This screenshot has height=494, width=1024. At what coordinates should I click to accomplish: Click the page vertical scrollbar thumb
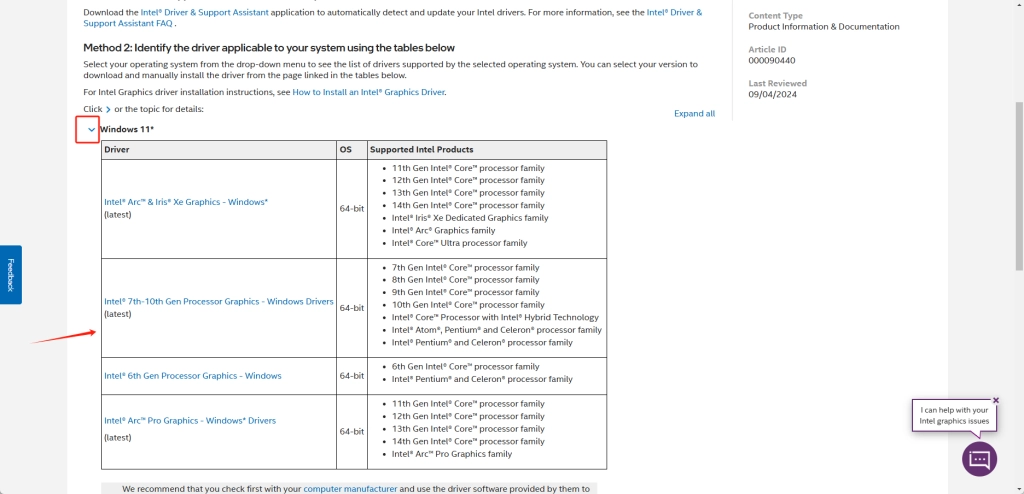click(x=1019, y=186)
